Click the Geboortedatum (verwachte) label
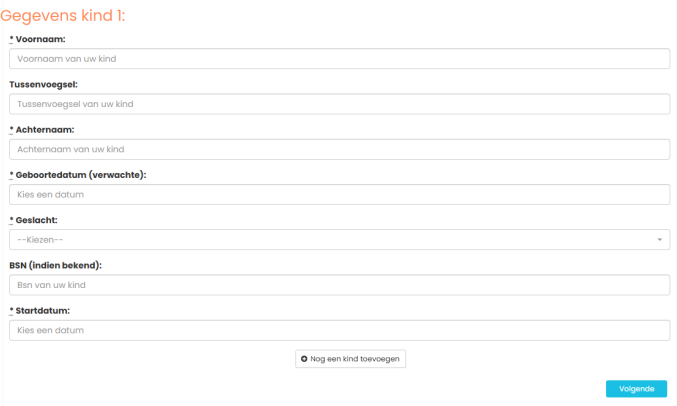The height and width of the screenshot is (406, 677). click(x=81, y=175)
